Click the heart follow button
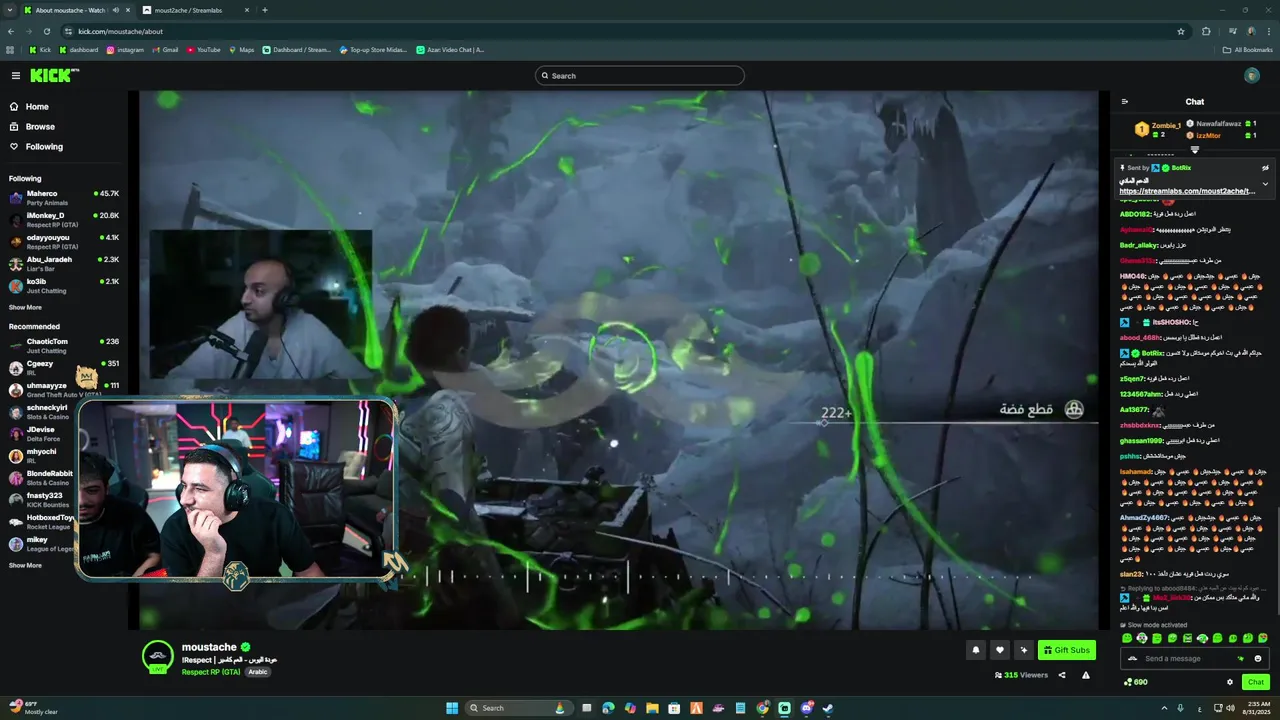The height and width of the screenshot is (720, 1280). (x=999, y=650)
